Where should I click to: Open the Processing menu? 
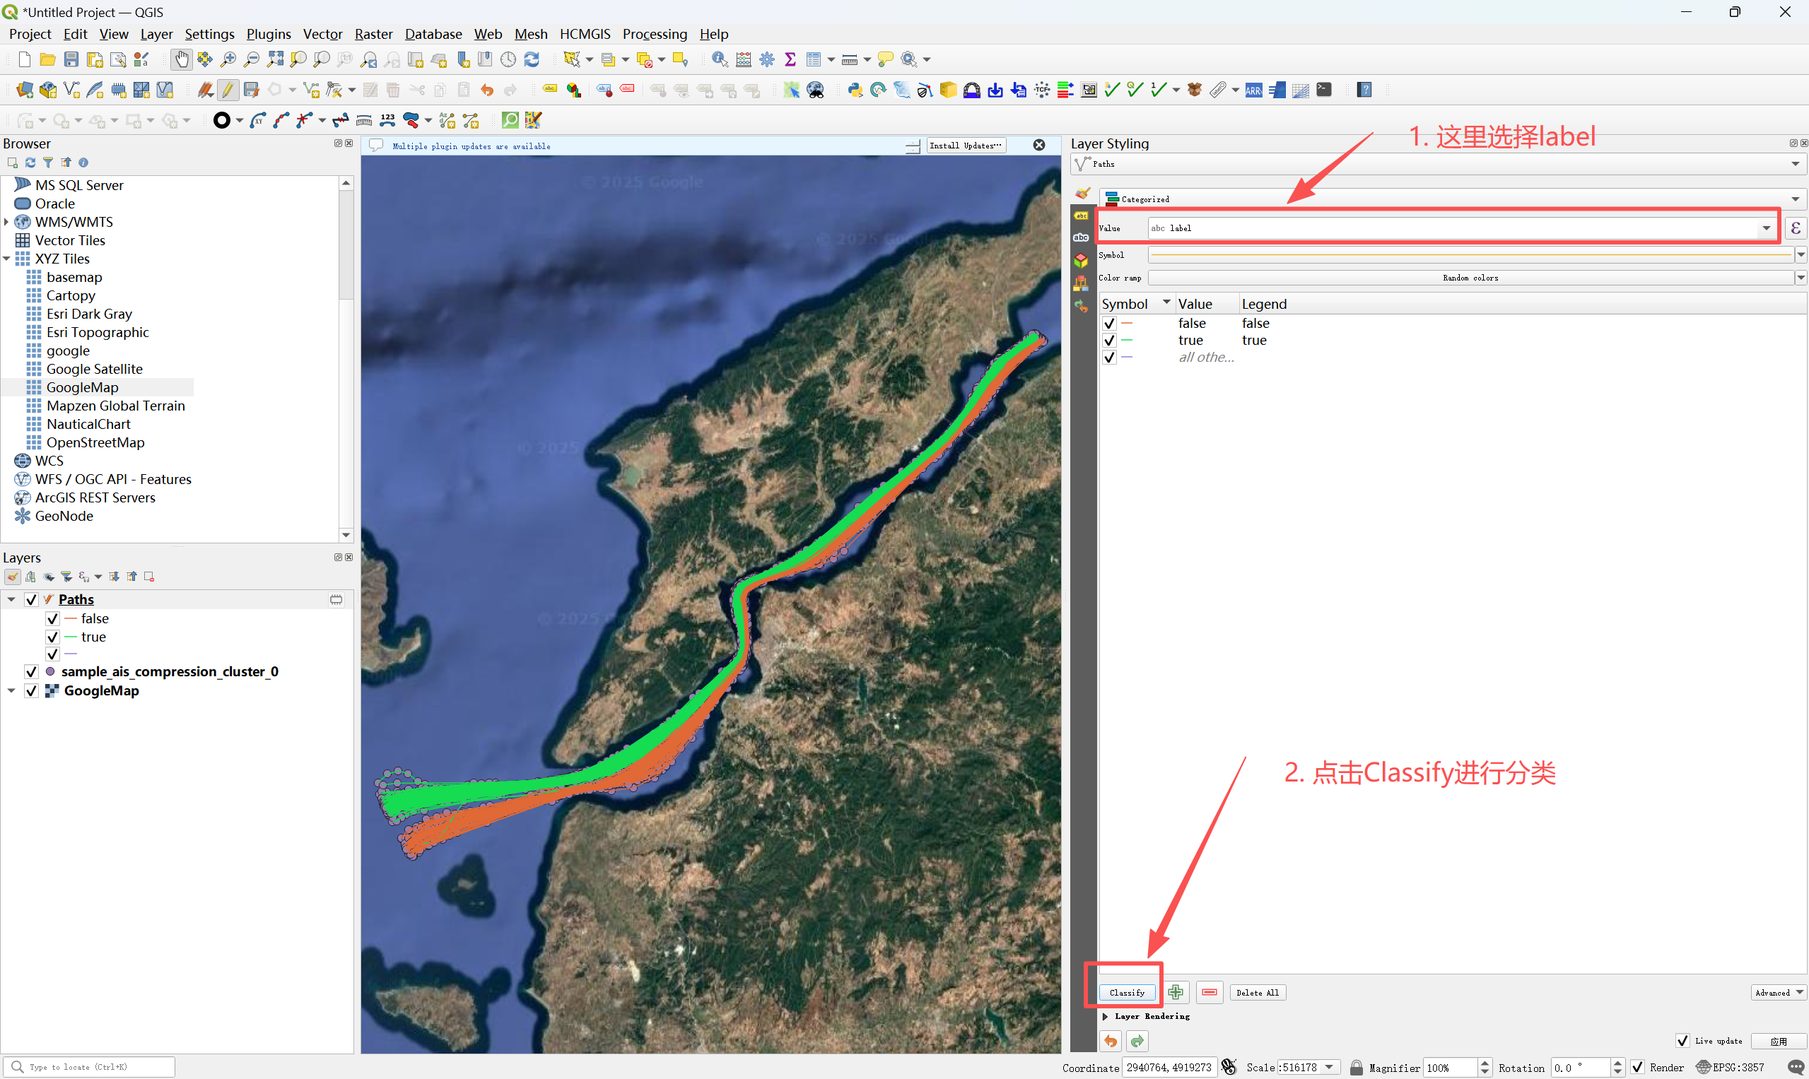point(654,34)
